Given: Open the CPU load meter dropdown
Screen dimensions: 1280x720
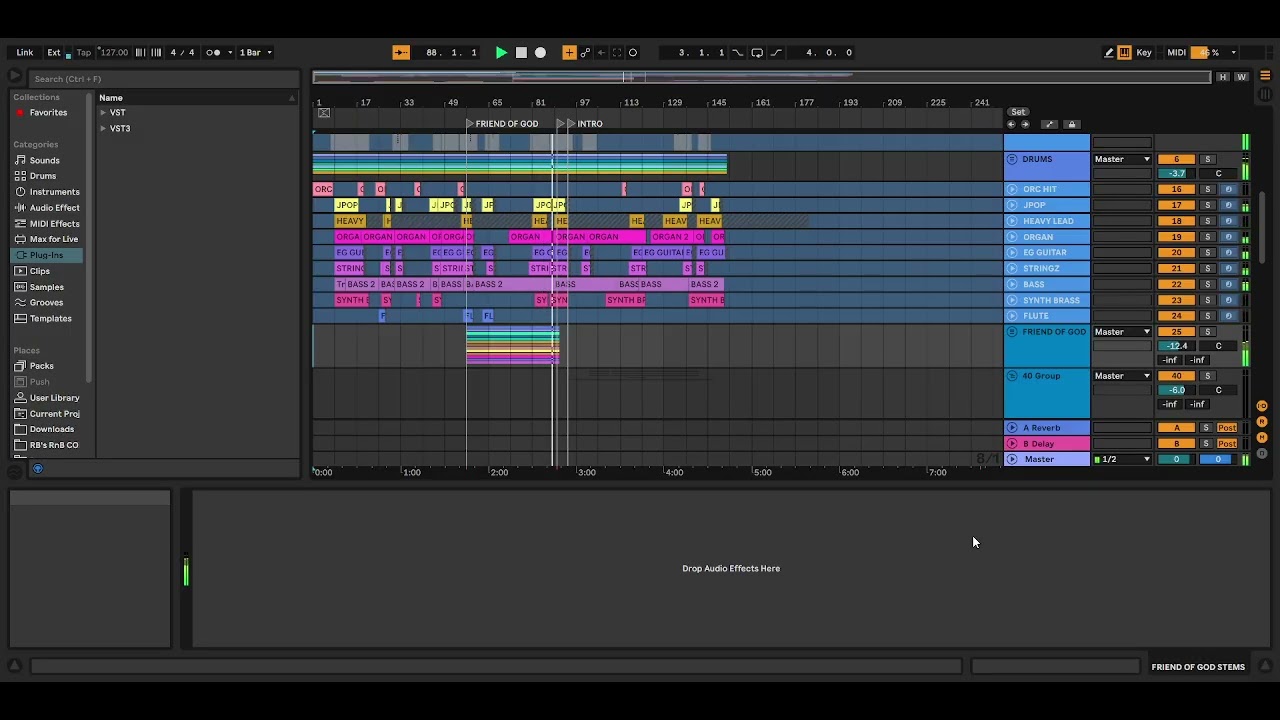Looking at the screenshot, I should 1233,52.
